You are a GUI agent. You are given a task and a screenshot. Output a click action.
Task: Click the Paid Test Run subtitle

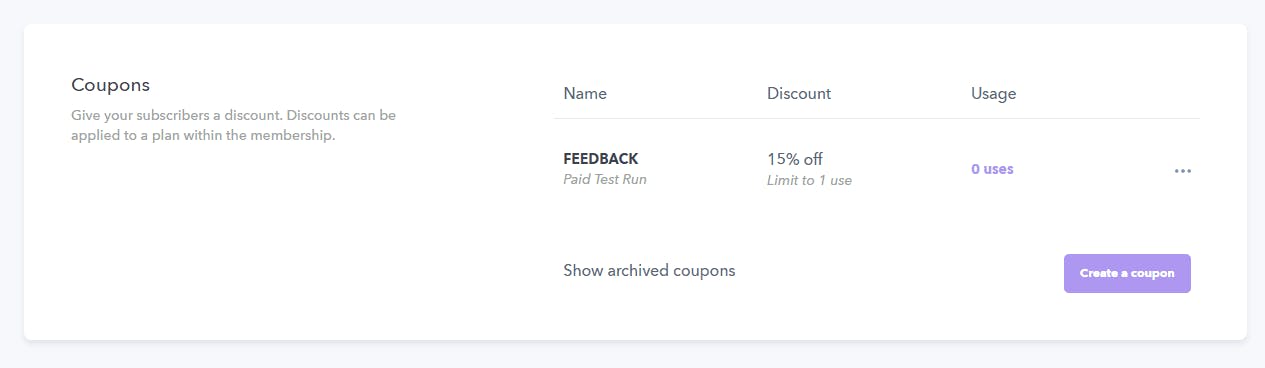click(x=605, y=180)
